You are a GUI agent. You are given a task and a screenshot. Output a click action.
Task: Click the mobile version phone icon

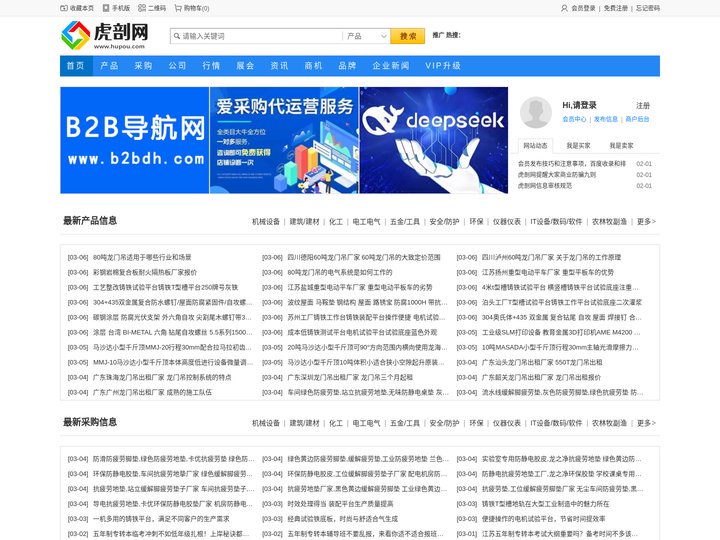pyautogui.click(x=106, y=8)
